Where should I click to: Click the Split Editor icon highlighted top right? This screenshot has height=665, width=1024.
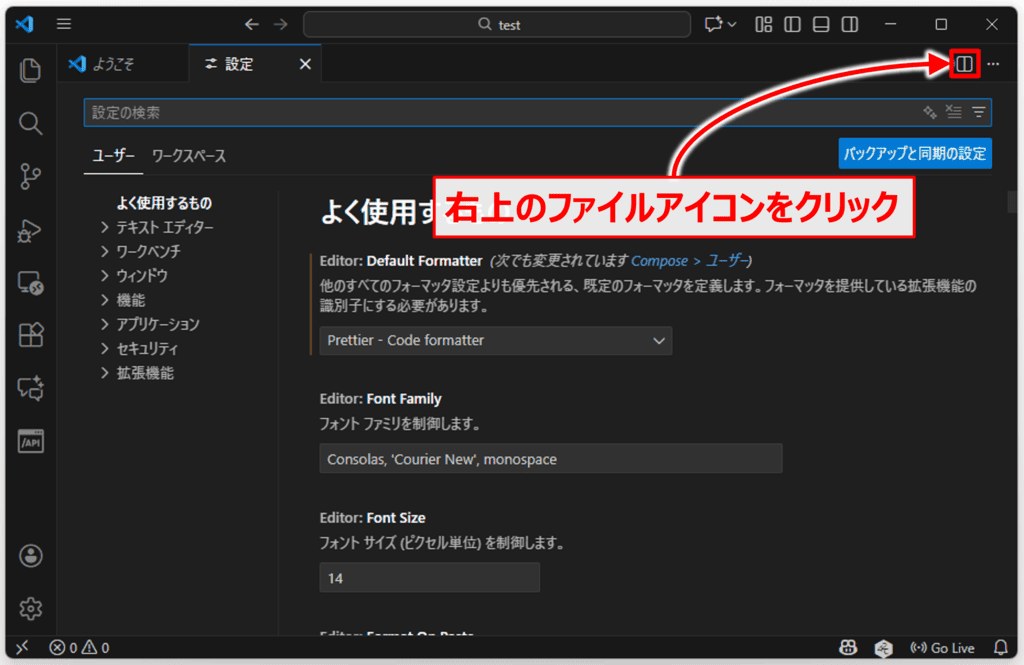pos(963,63)
